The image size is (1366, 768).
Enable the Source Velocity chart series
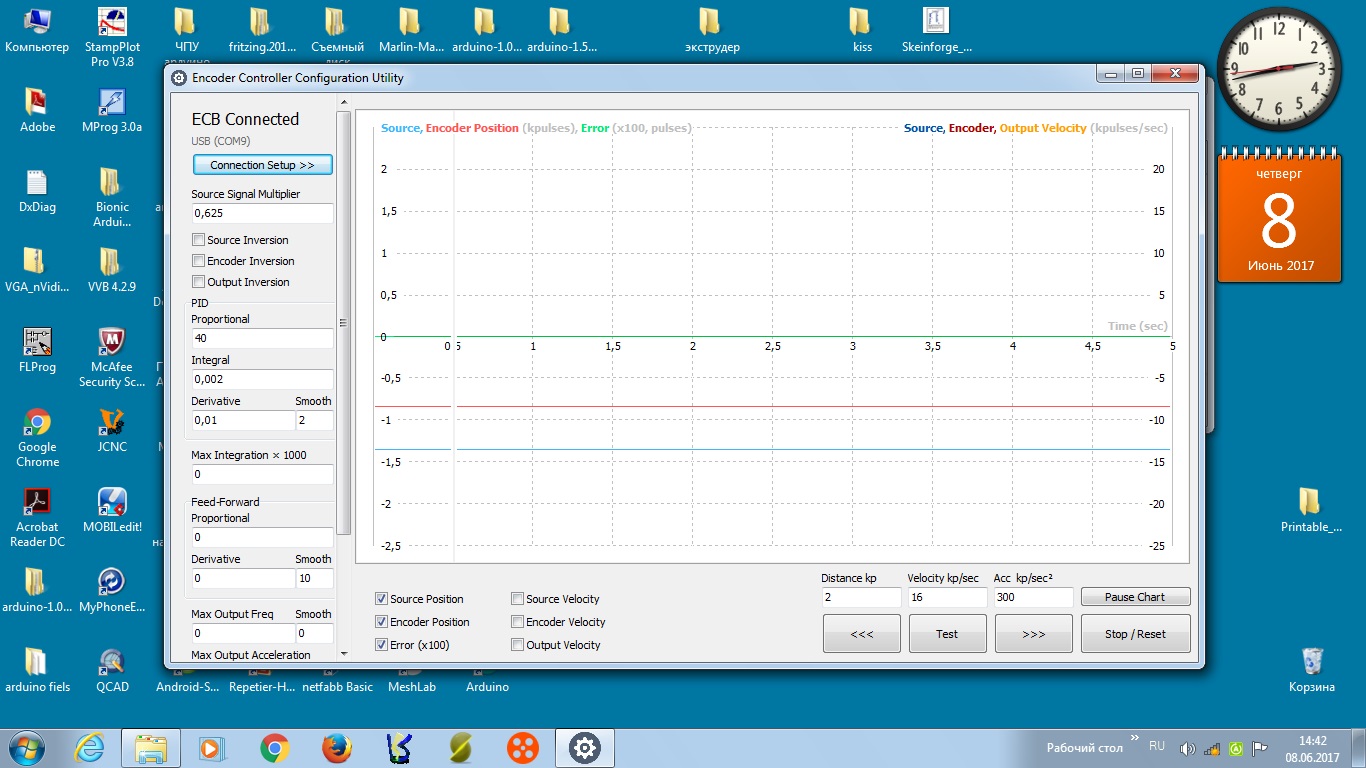[x=517, y=599]
